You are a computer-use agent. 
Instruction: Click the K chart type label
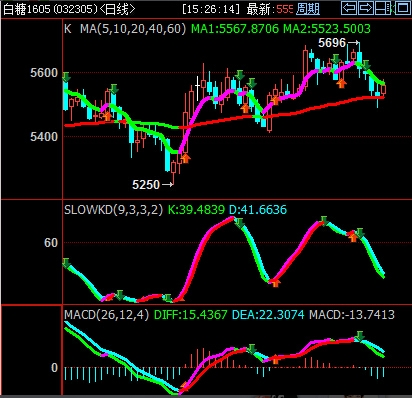pos(68,29)
